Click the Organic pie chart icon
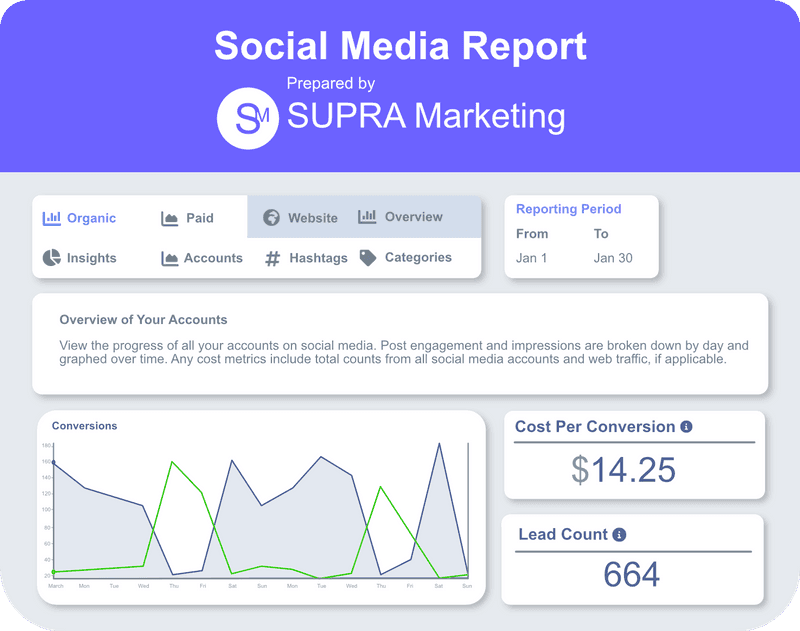 [52, 218]
